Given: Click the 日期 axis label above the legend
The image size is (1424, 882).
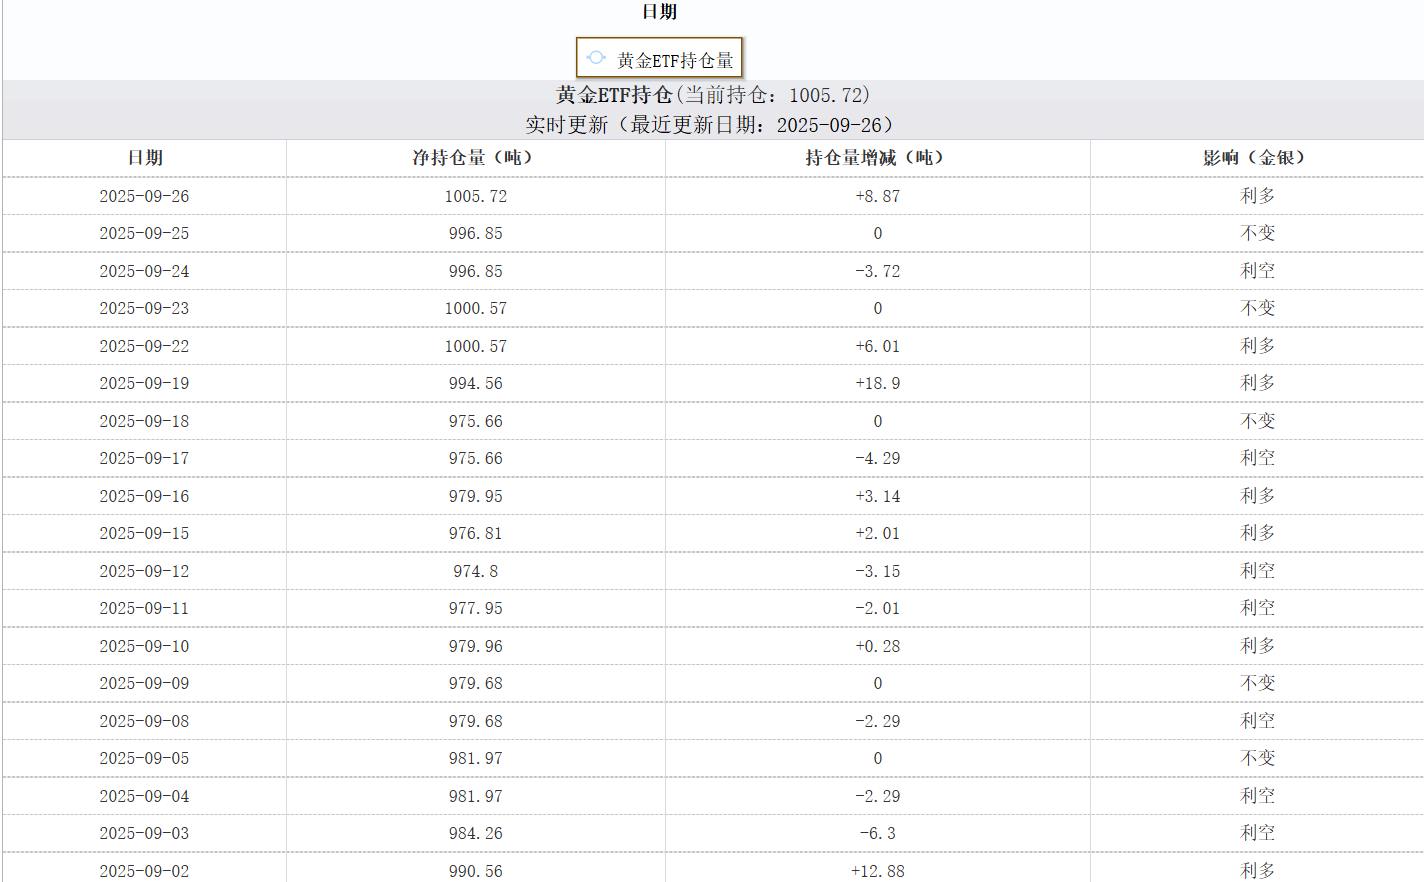Looking at the screenshot, I should click(x=659, y=12).
